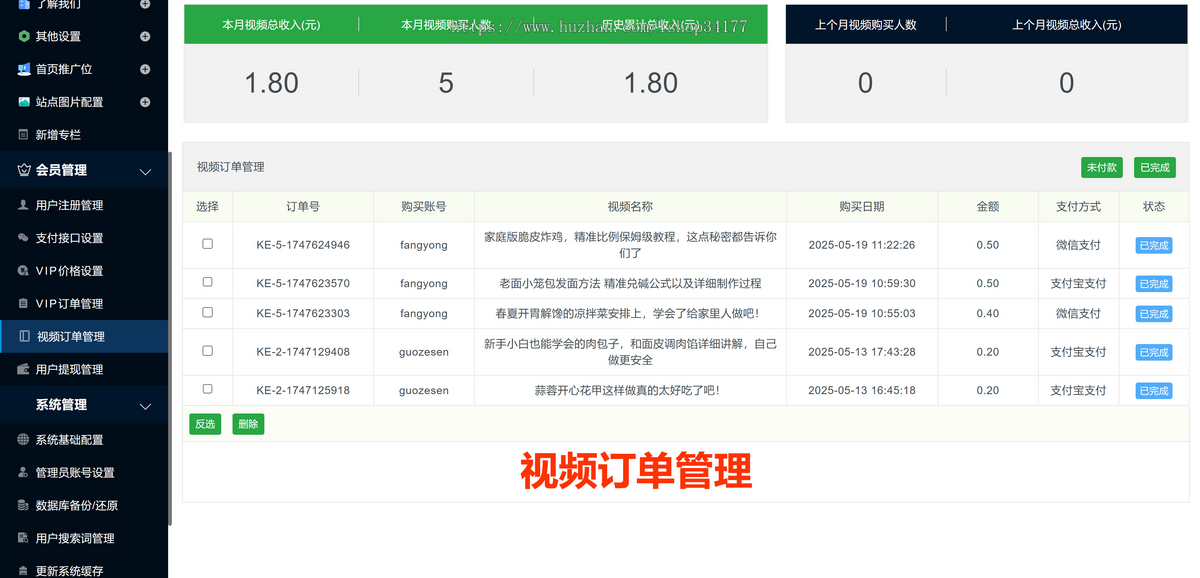Click the 系统基础配置 globe icon
The width and height of the screenshot is (1200, 578).
(24, 440)
